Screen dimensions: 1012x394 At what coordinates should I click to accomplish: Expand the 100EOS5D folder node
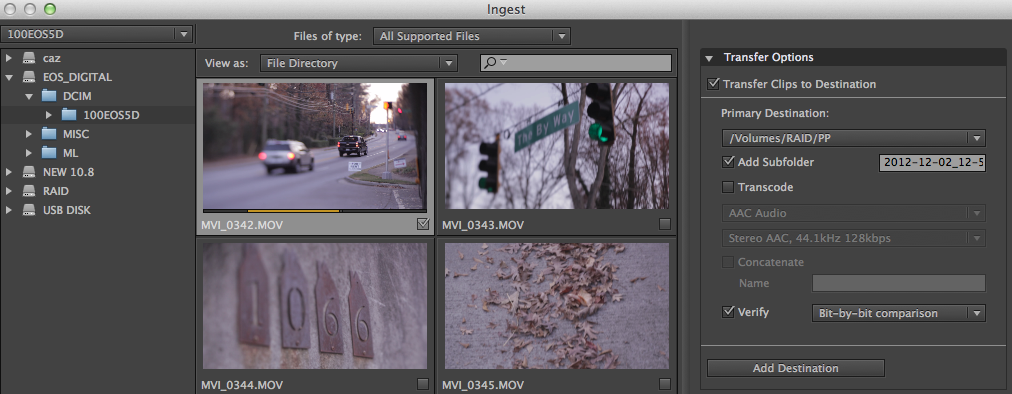49,115
